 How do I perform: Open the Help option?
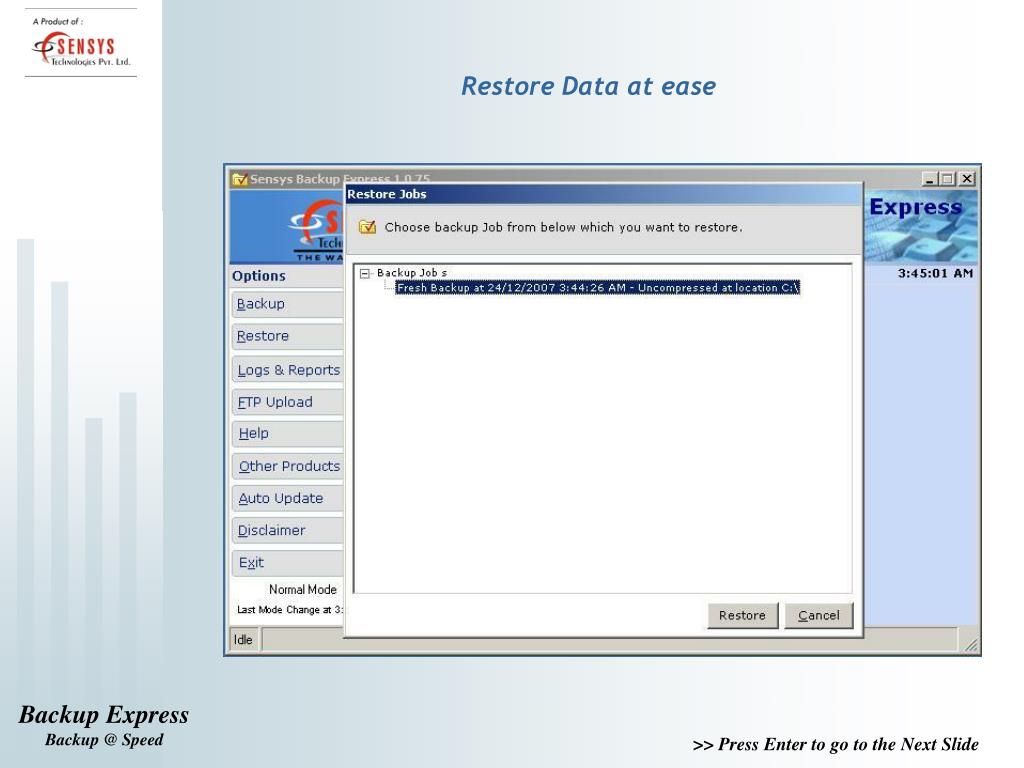[x=287, y=434]
